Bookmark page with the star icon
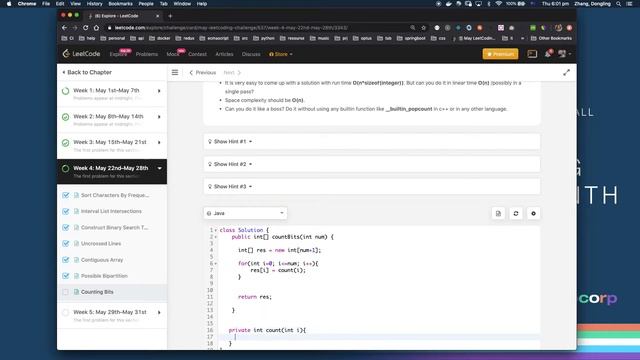640x360 pixels. click(x=424, y=28)
